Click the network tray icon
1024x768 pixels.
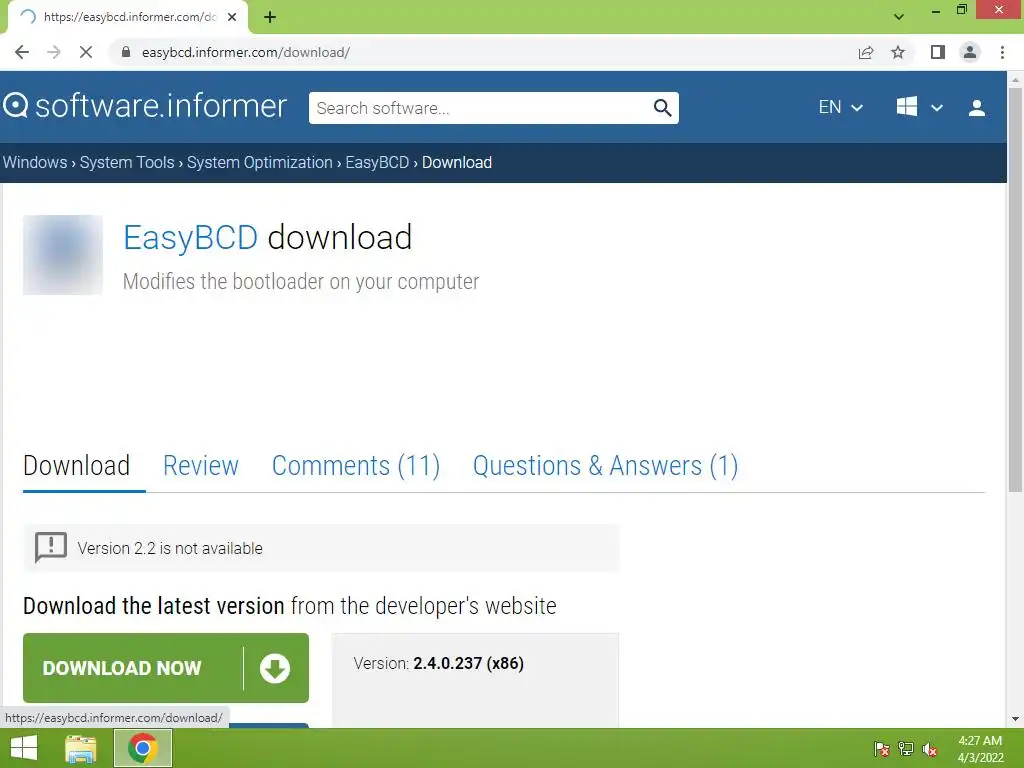(x=906, y=749)
